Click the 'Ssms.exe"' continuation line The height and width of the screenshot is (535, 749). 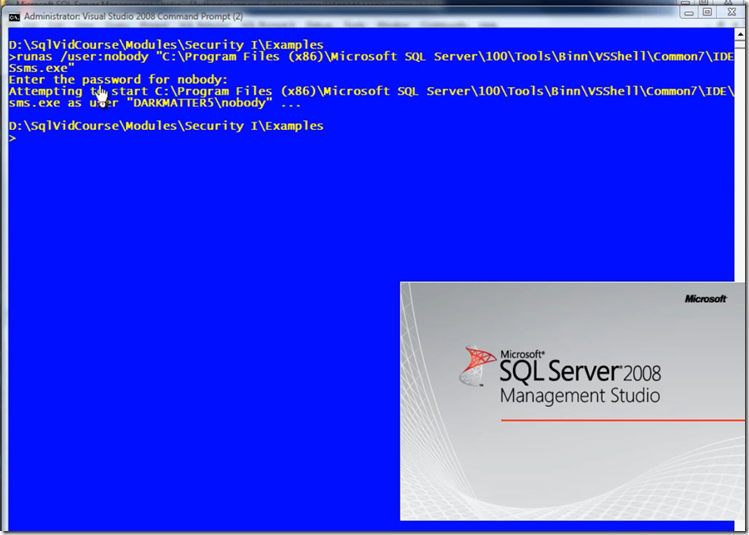42,68
